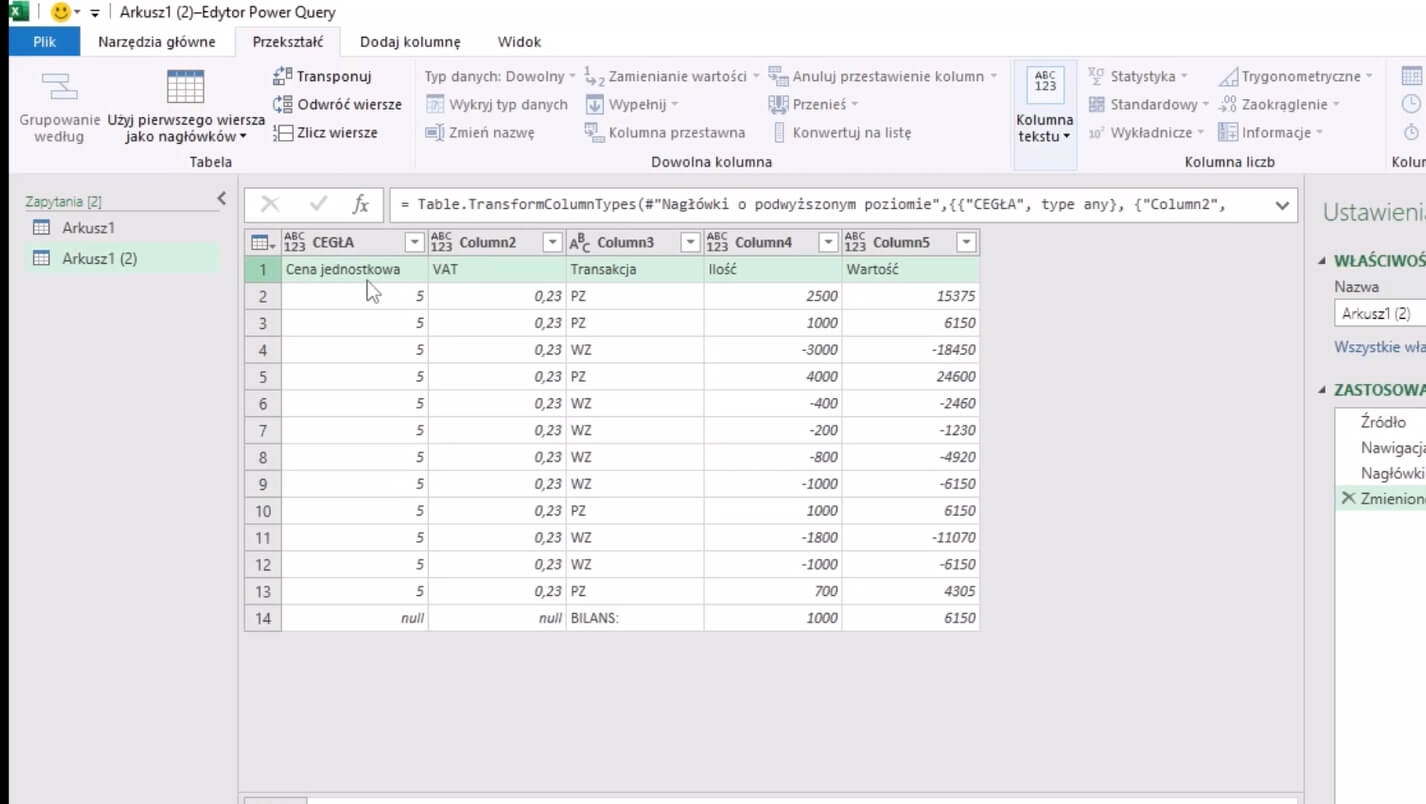Viewport: 1426px width, 804px height.
Task: Click the Grupowanie według icon
Action: coord(59,88)
